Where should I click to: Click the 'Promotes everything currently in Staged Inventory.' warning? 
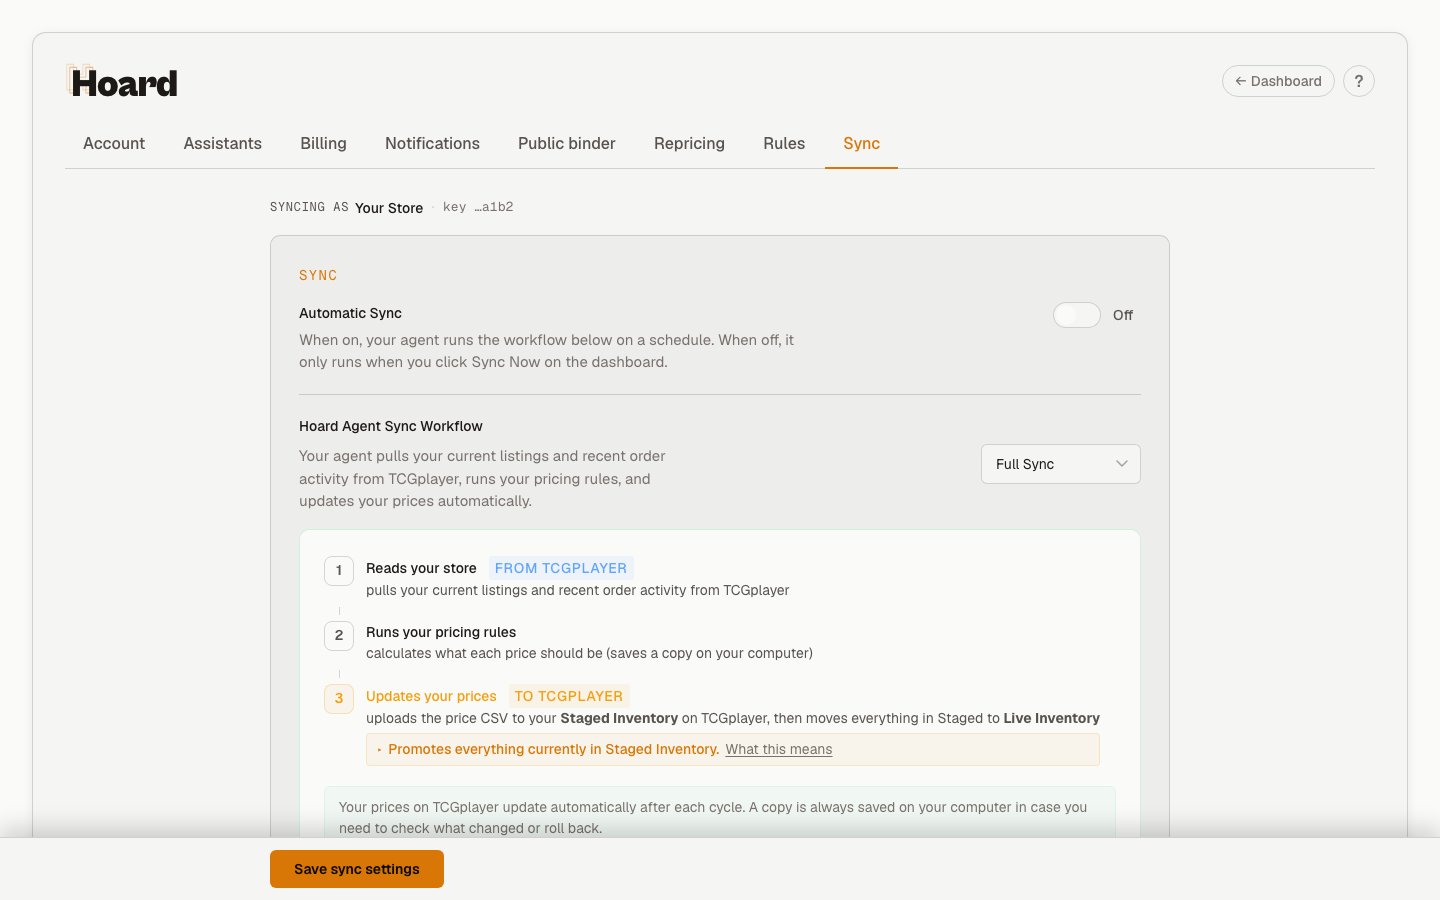coord(553,749)
